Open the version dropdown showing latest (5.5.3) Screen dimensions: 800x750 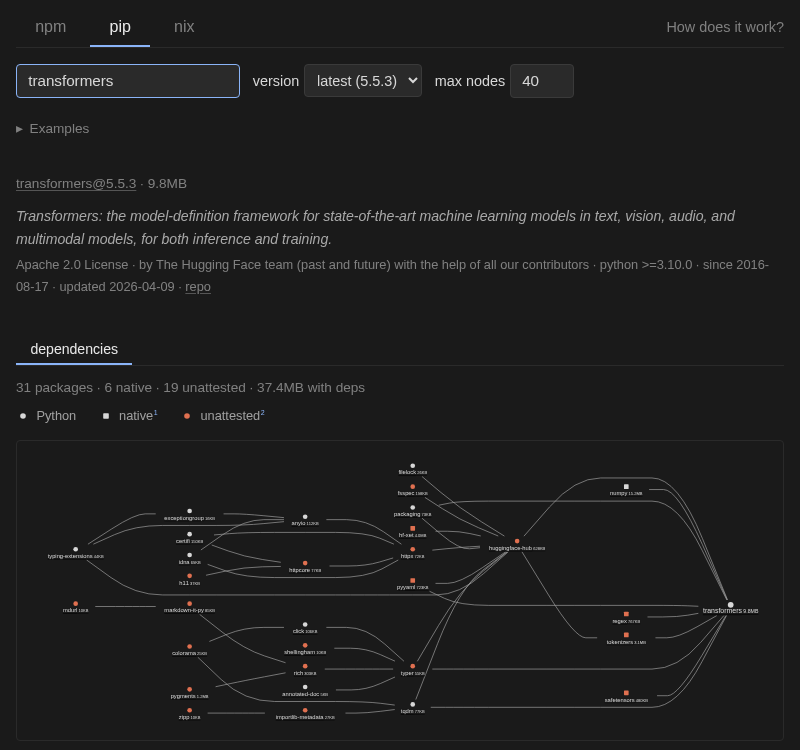click(x=362, y=81)
